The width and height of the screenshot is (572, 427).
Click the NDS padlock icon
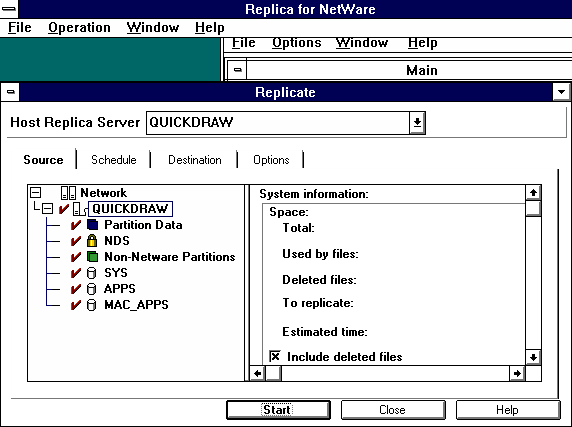point(92,241)
